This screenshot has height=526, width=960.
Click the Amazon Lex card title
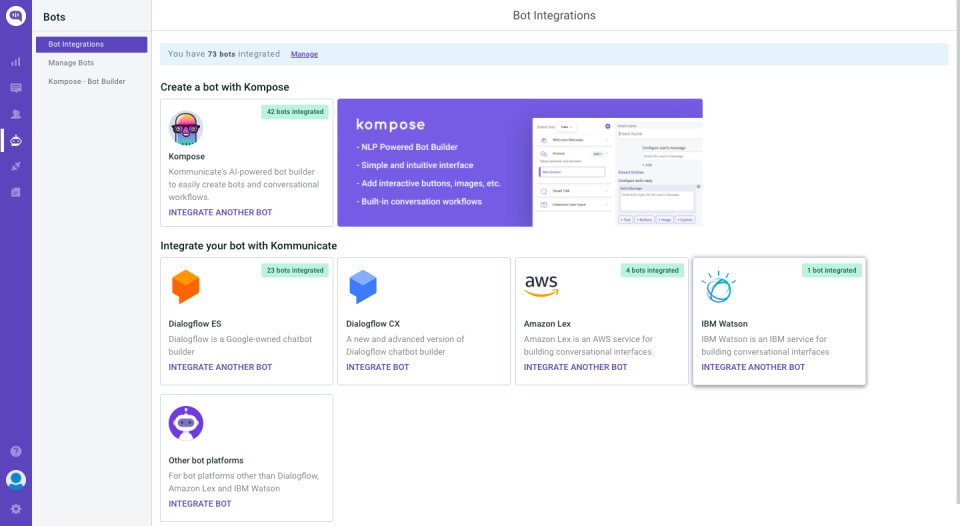click(x=547, y=324)
